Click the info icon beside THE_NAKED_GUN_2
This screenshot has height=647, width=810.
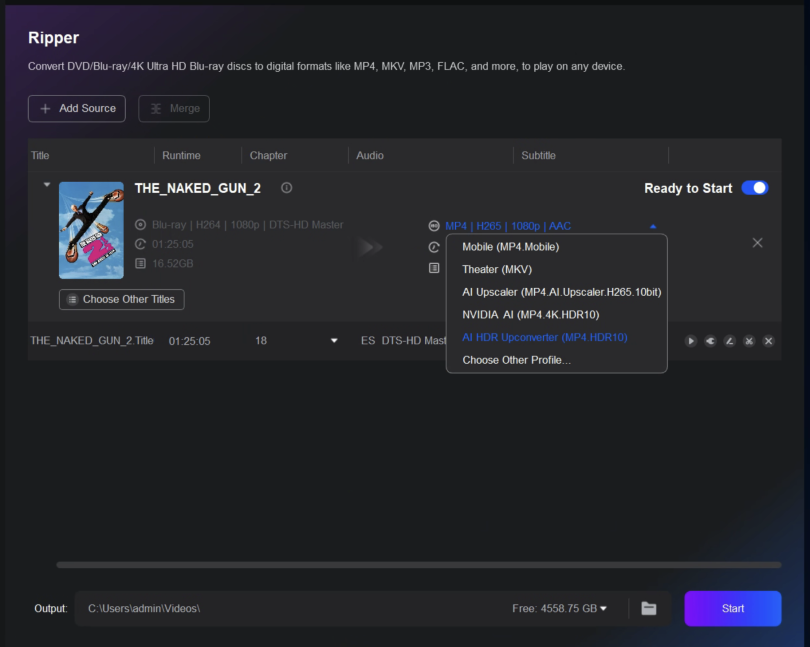click(x=287, y=188)
